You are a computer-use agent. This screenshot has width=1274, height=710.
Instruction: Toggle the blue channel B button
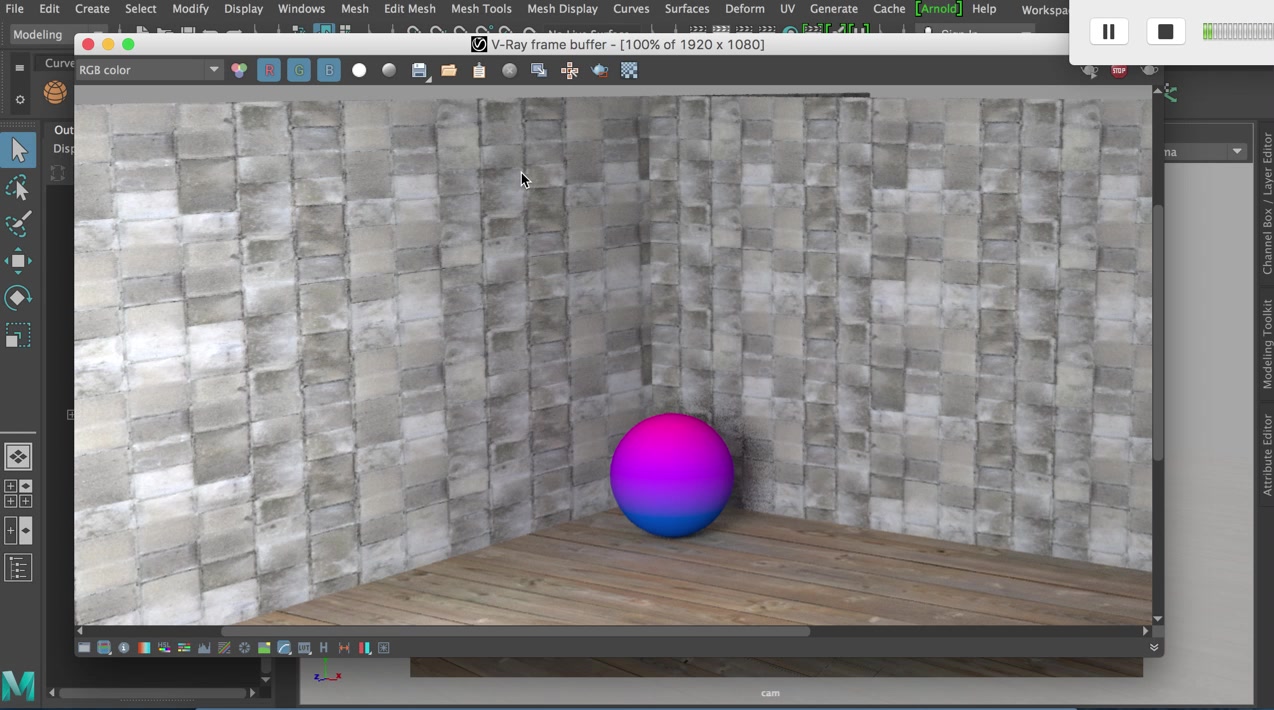pyautogui.click(x=329, y=70)
